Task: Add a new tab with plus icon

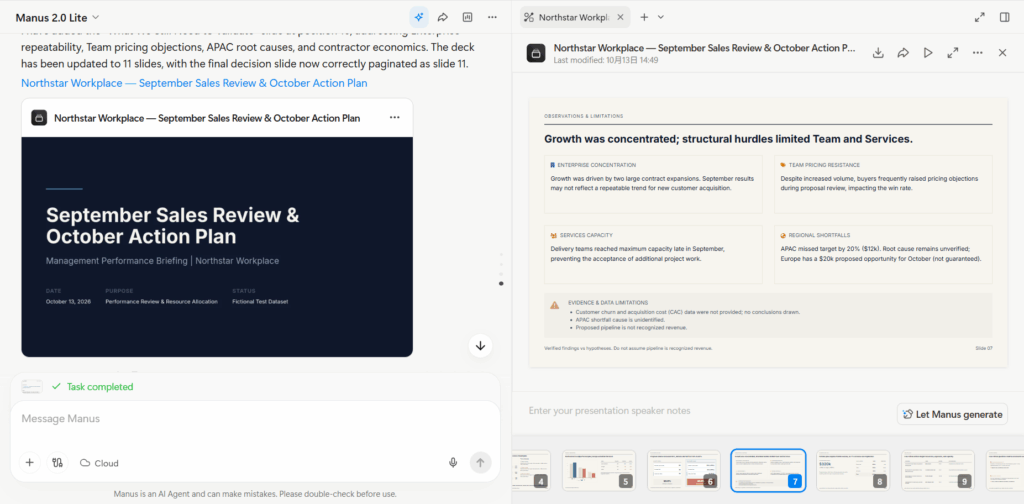Action: (x=644, y=18)
